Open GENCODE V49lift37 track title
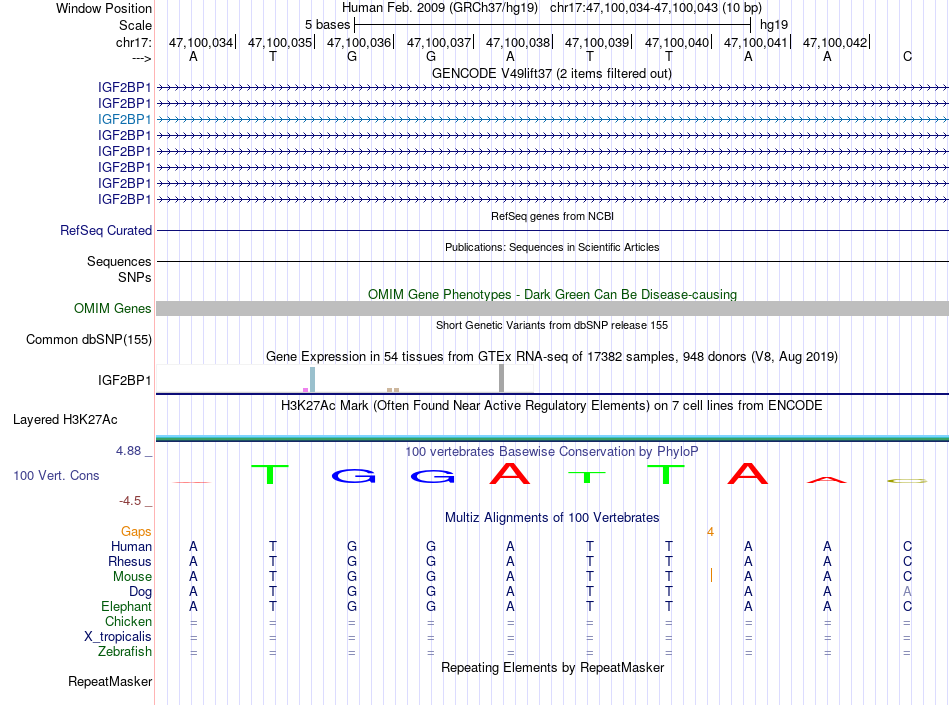This screenshot has width=950, height=705. point(551,74)
